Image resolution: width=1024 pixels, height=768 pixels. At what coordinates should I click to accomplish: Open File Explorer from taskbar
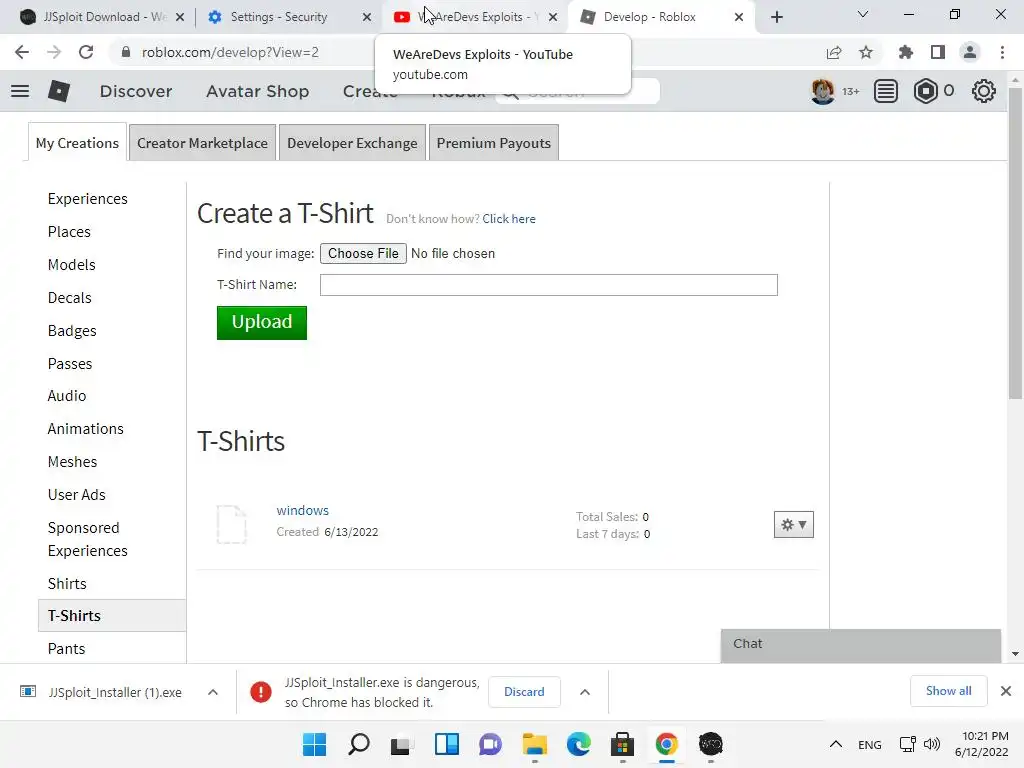point(534,744)
